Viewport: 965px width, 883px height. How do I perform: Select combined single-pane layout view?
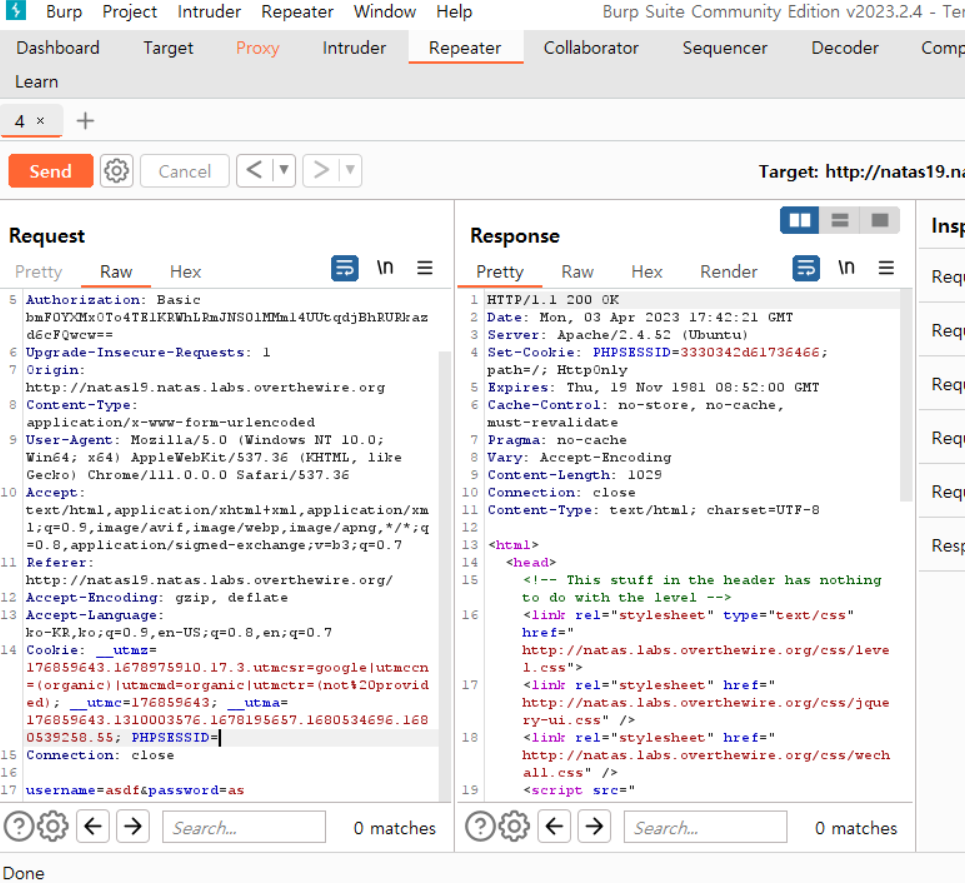coord(880,220)
